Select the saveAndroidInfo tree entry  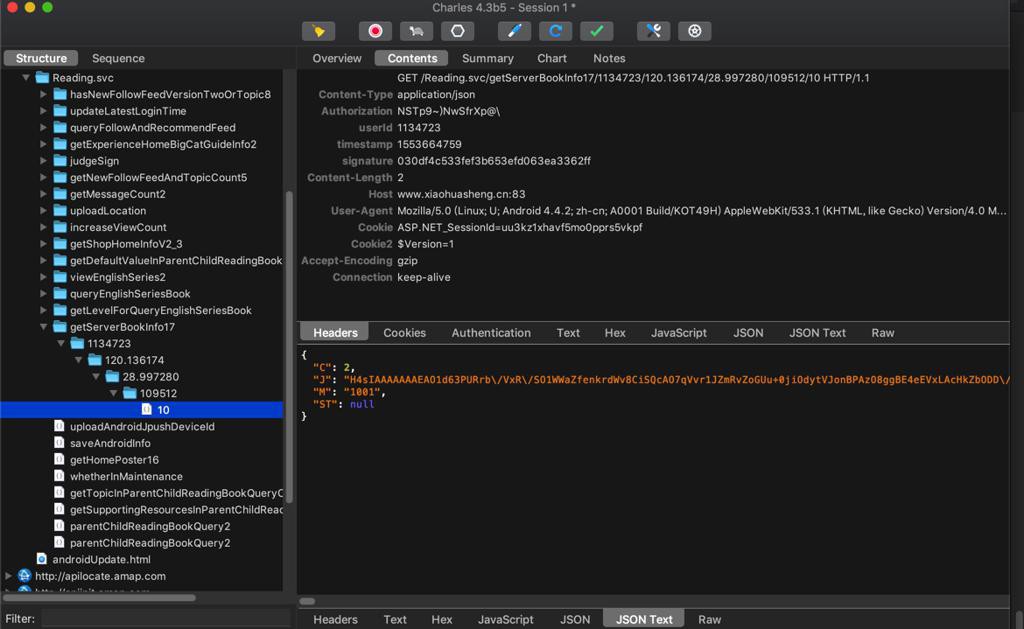110,443
